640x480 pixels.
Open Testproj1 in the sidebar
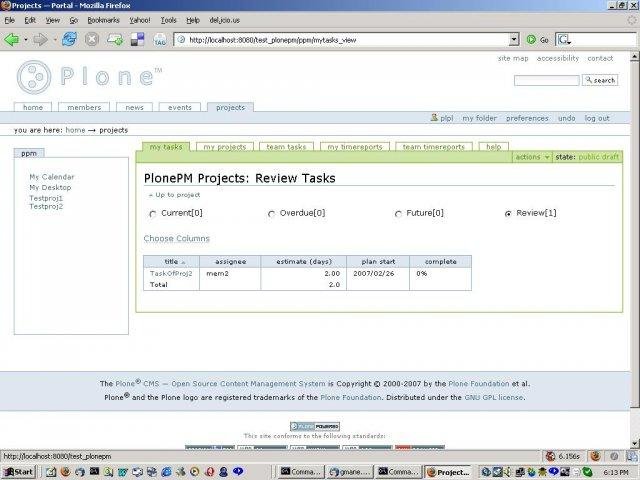click(46, 198)
